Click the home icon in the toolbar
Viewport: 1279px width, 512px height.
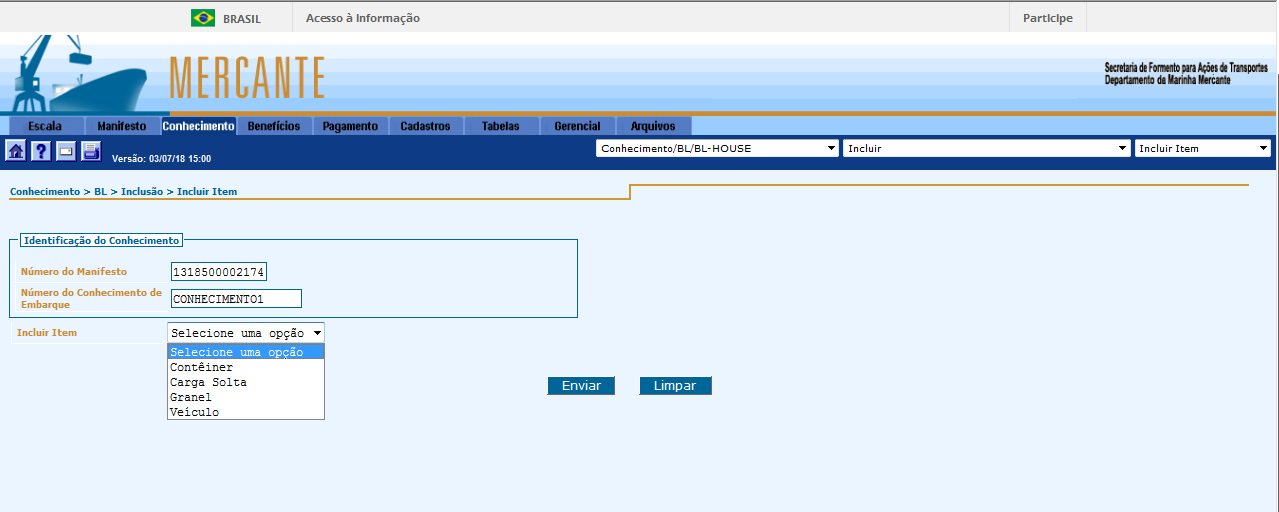(x=16, y=151)
